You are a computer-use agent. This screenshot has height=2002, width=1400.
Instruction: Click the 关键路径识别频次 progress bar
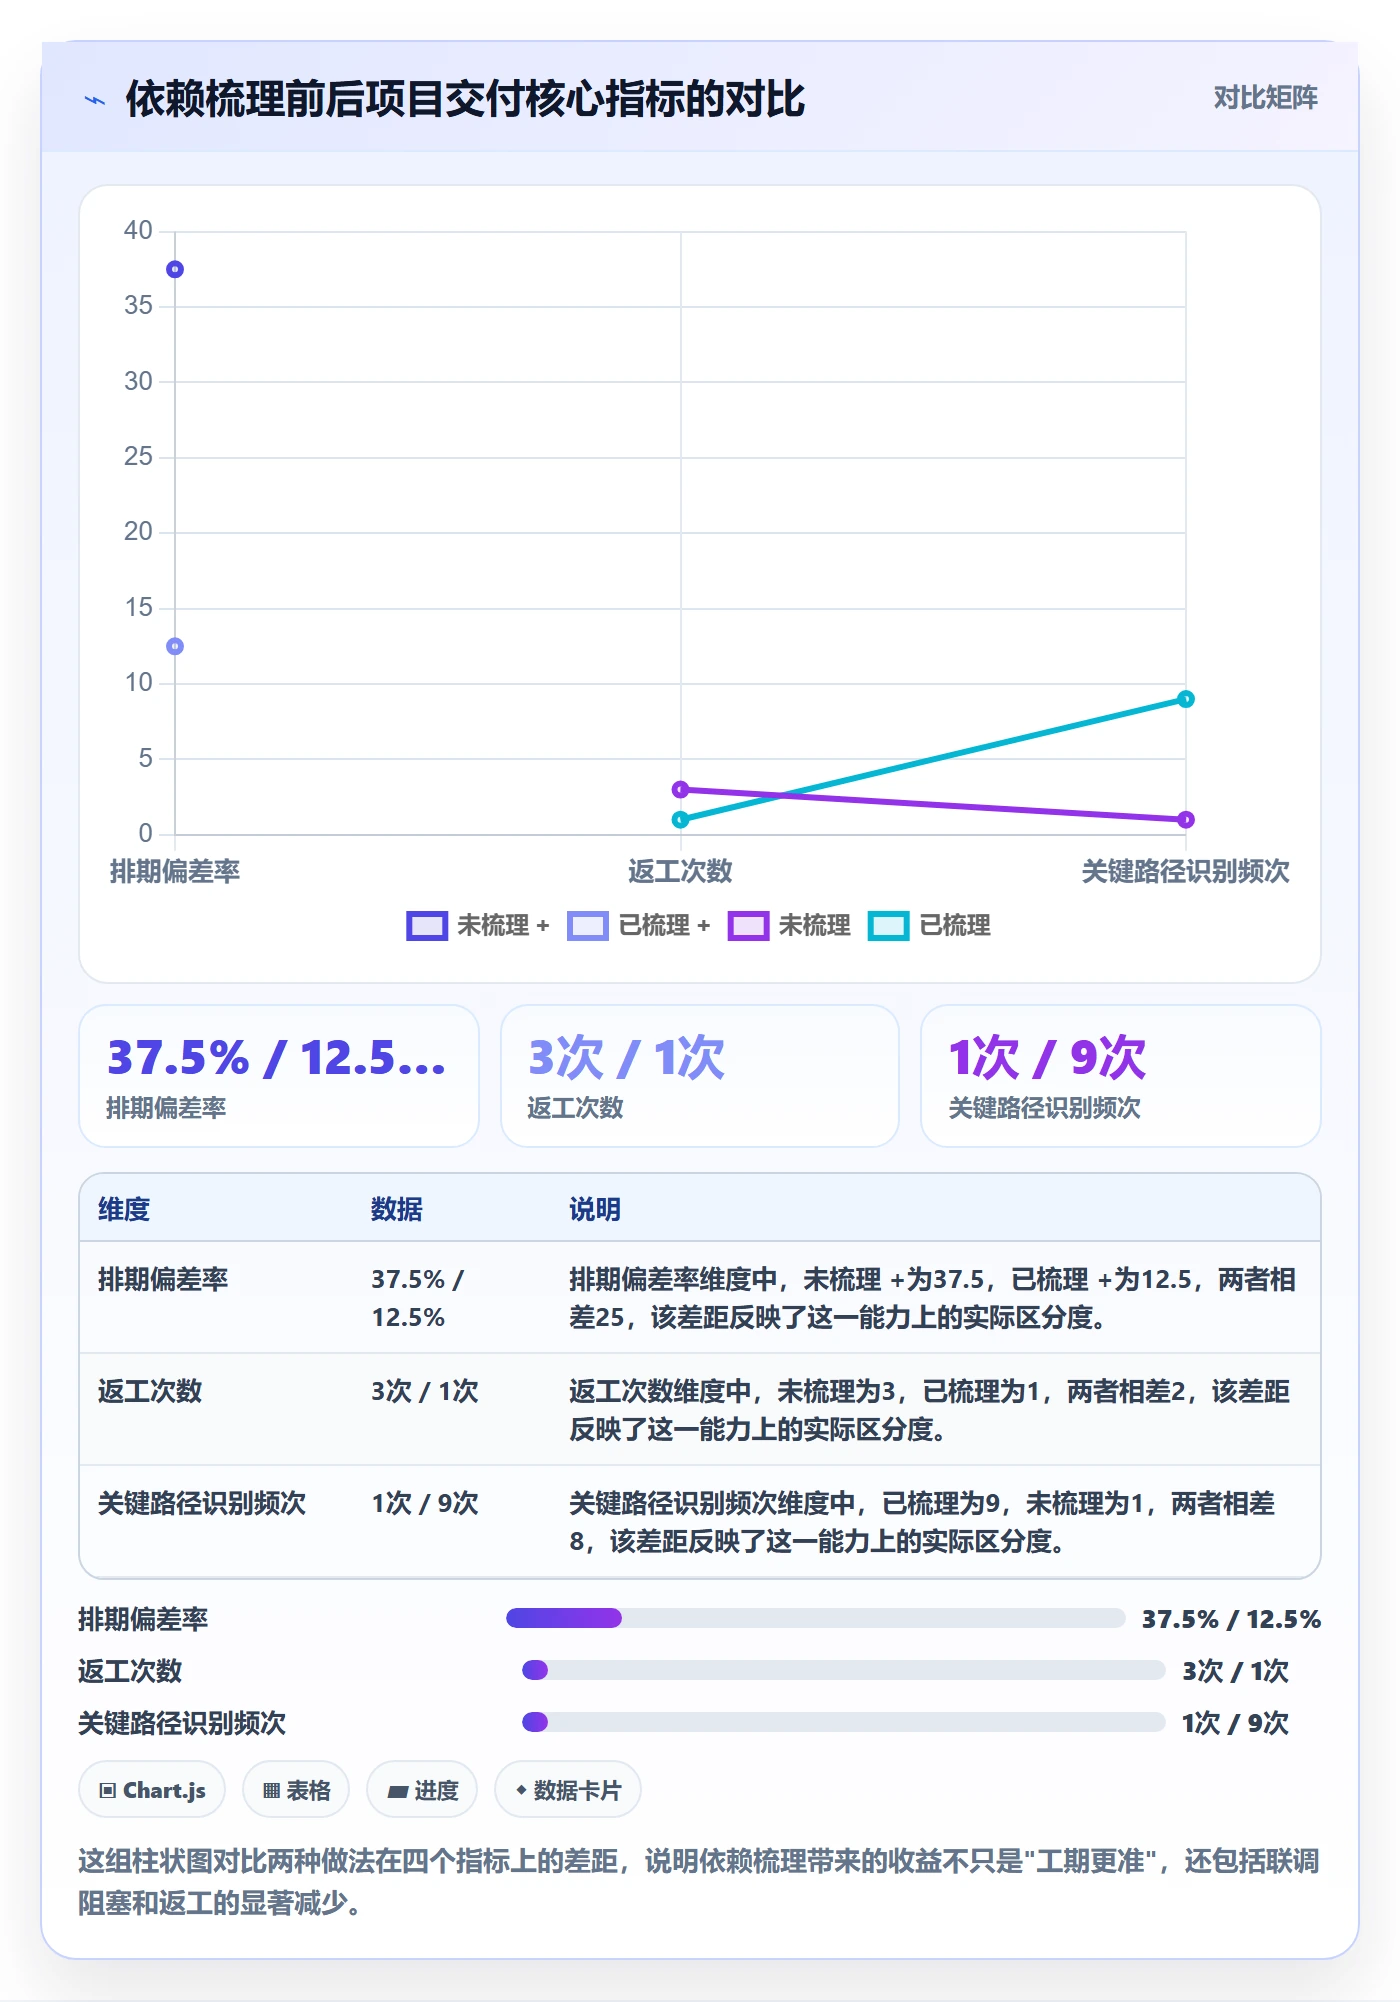point(844,1722)
